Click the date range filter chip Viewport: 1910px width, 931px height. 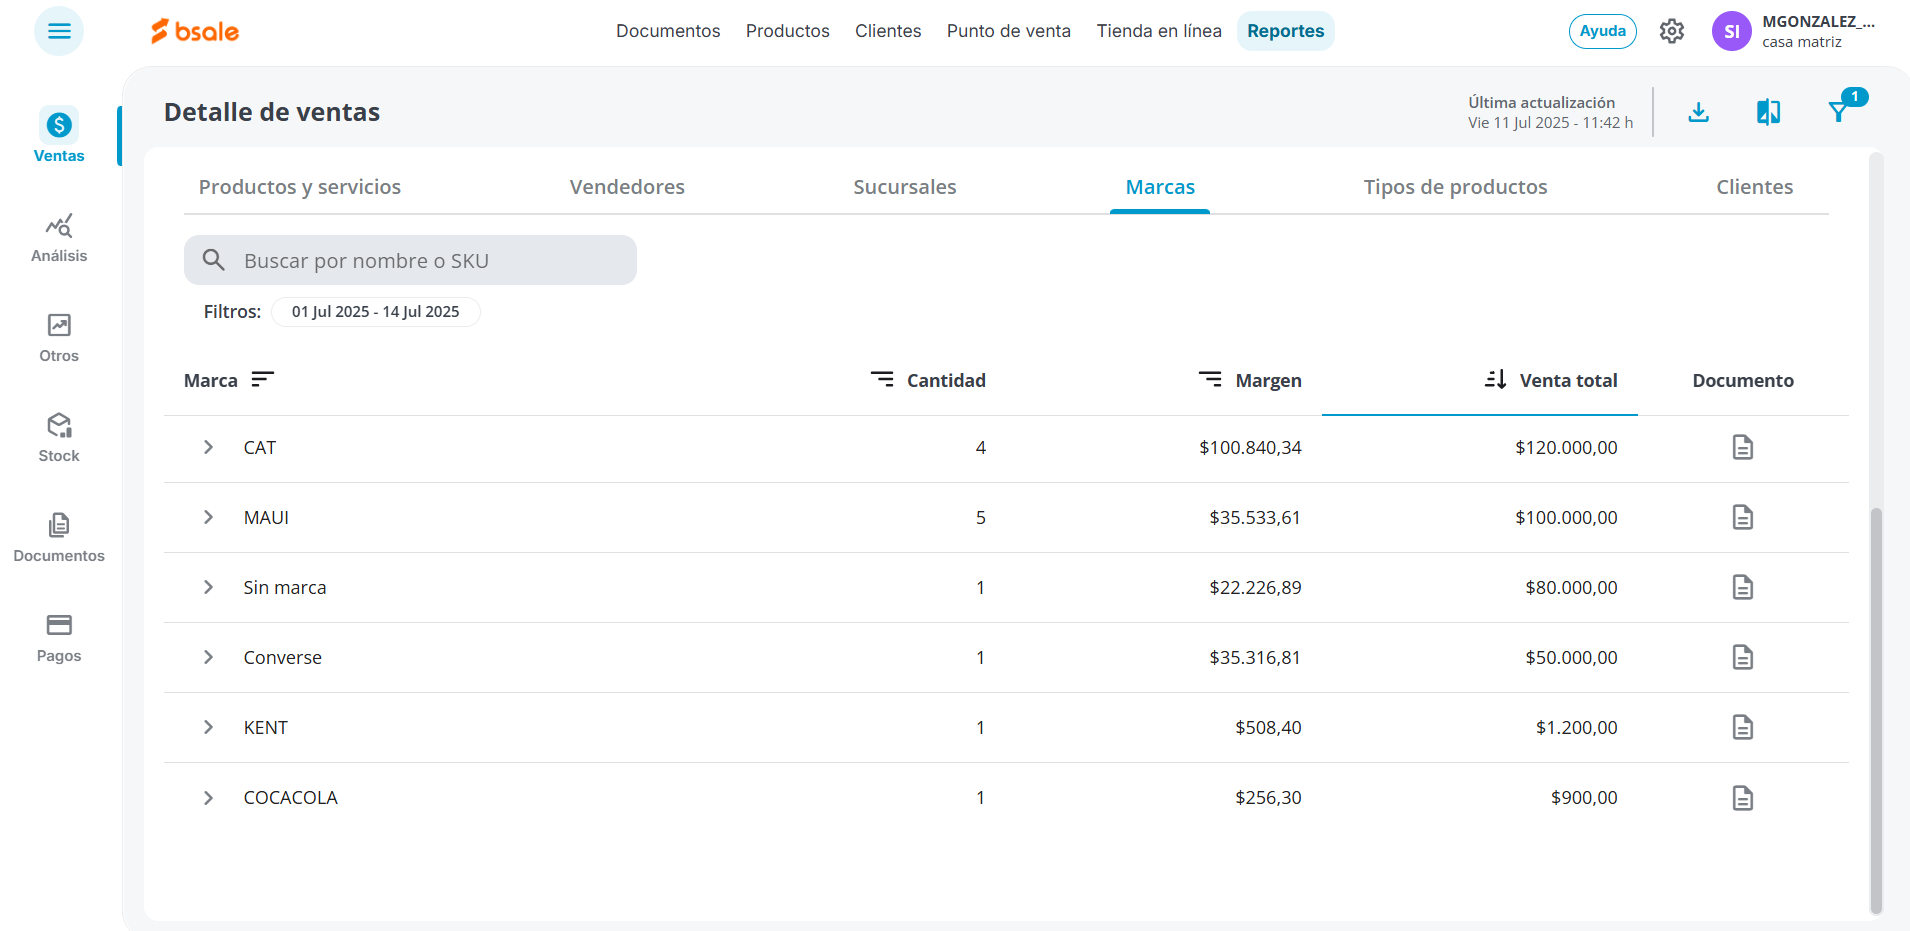(x=376, y=312)
